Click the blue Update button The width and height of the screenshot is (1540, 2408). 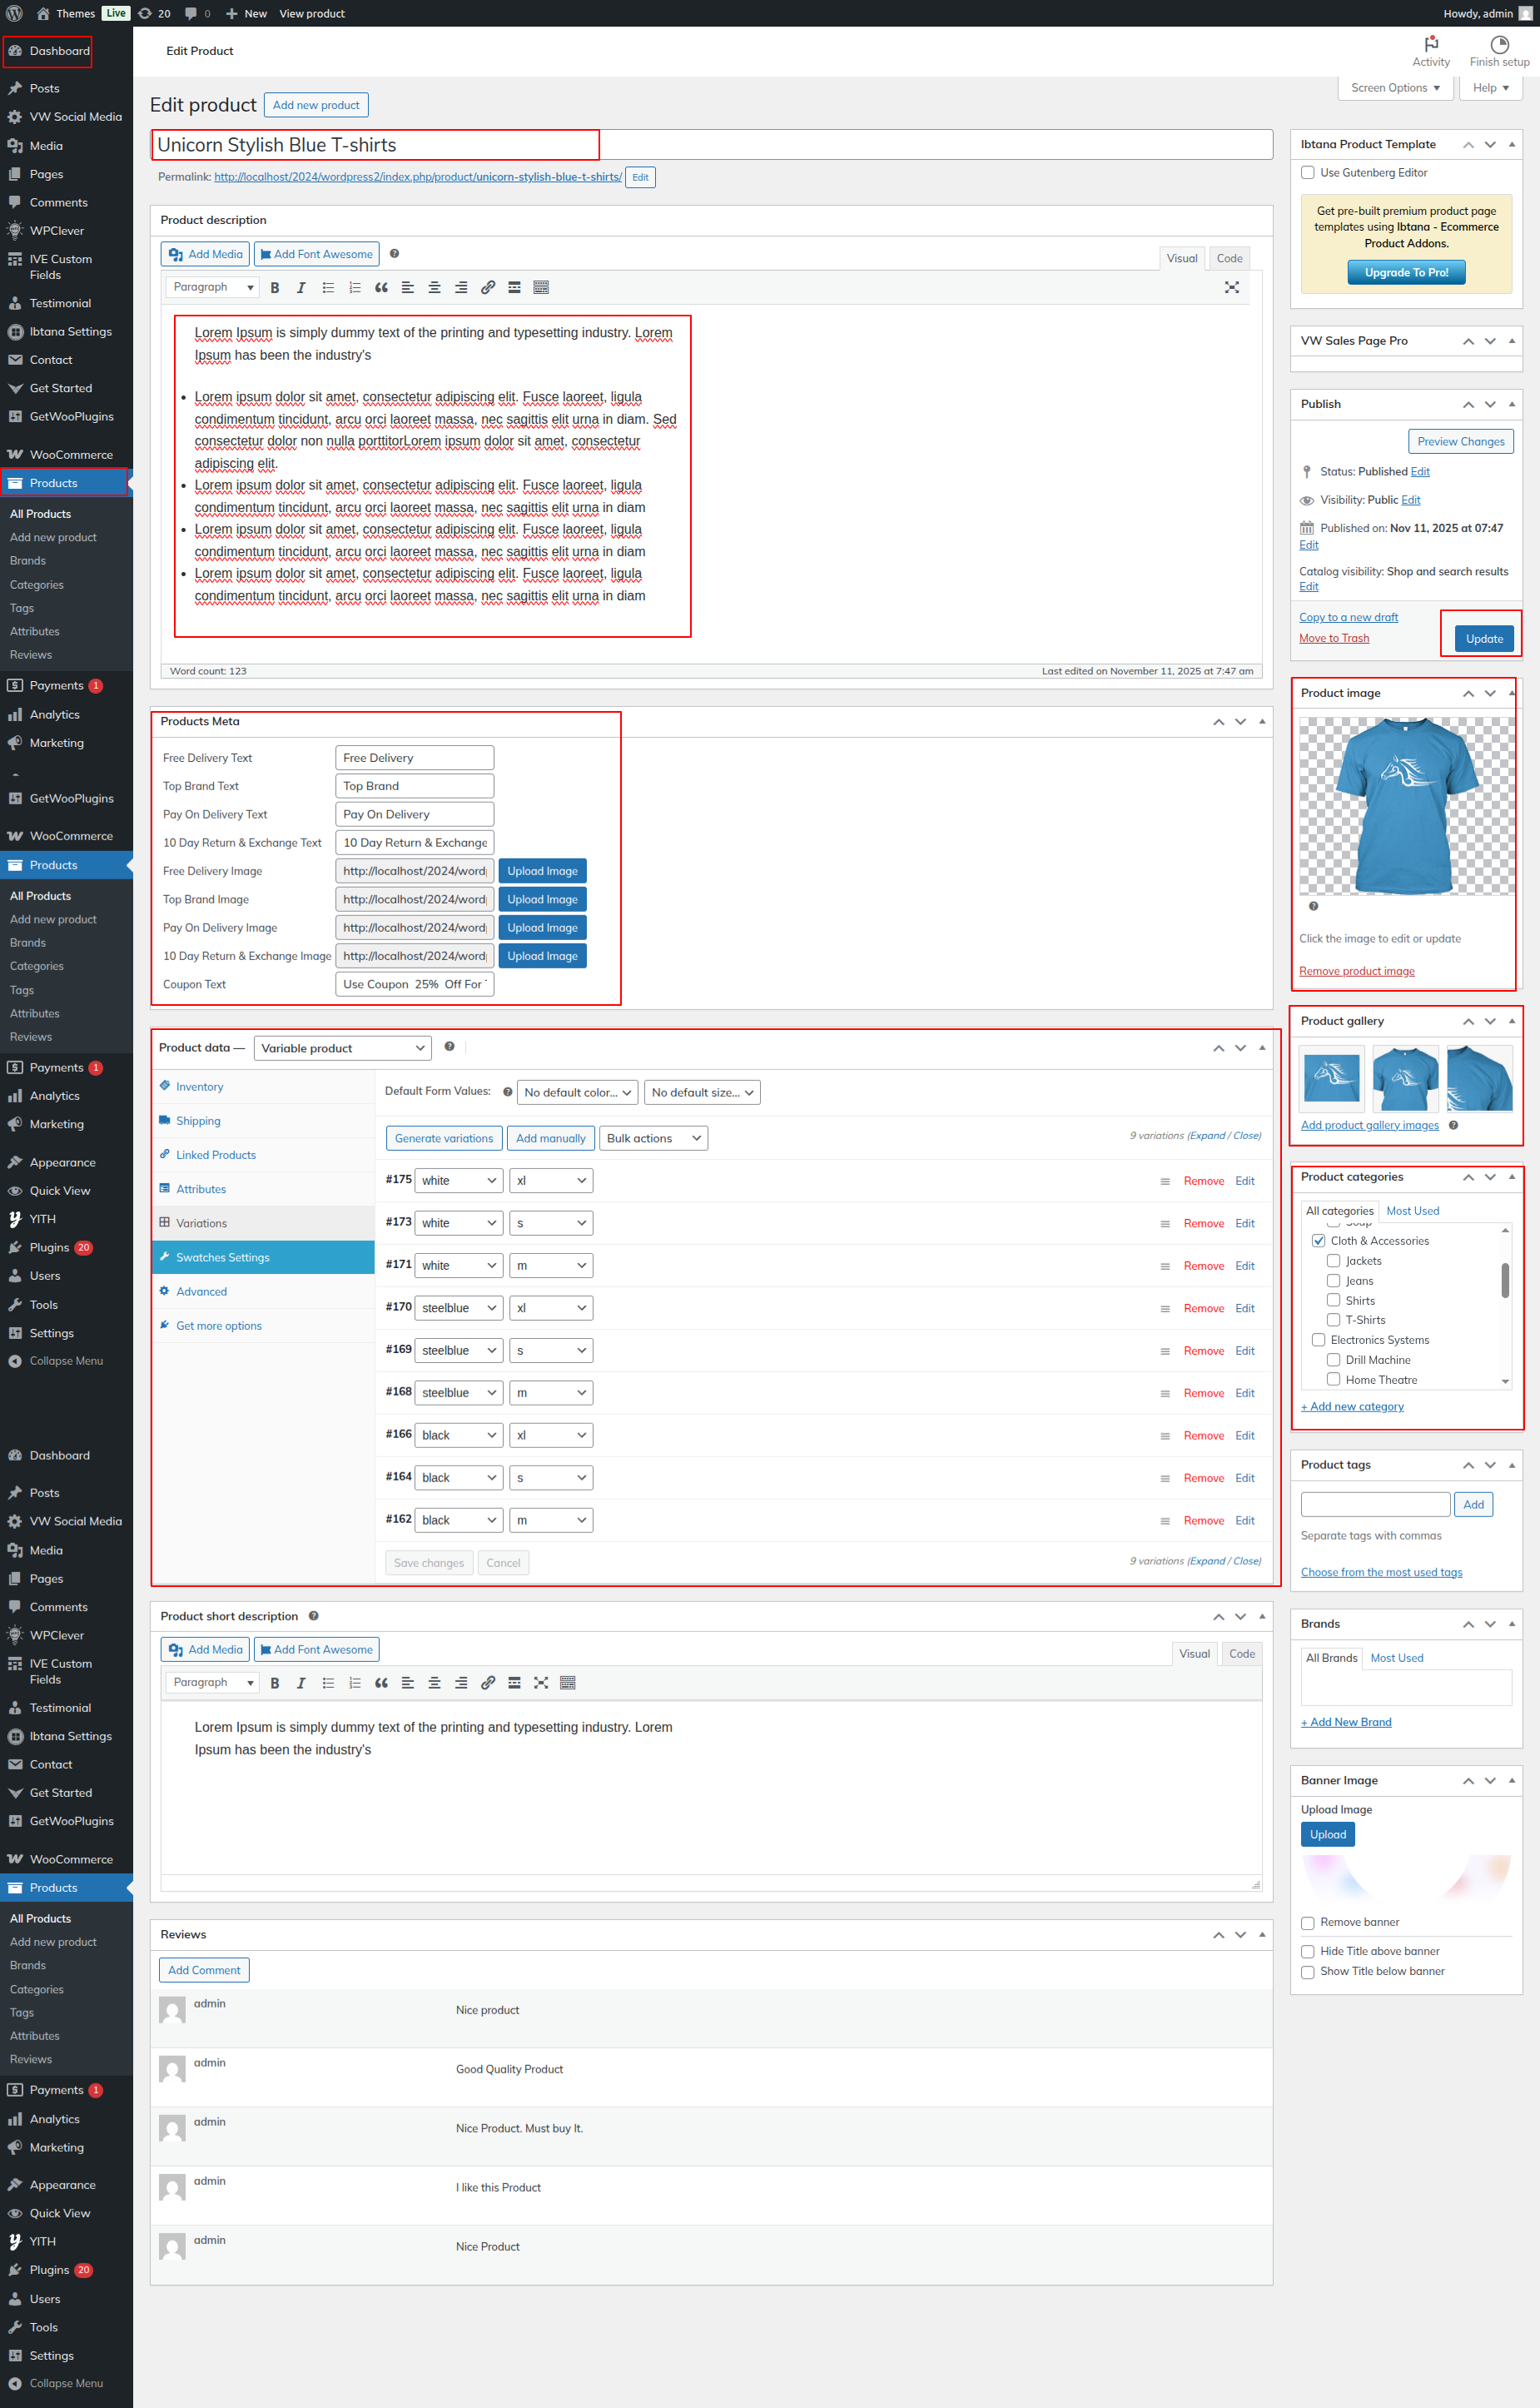(x=1483, y=639)
